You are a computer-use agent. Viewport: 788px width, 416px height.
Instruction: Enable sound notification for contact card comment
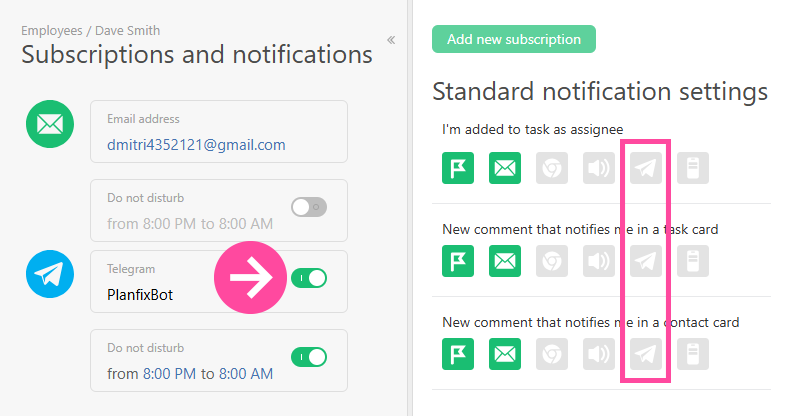point(599,354)
